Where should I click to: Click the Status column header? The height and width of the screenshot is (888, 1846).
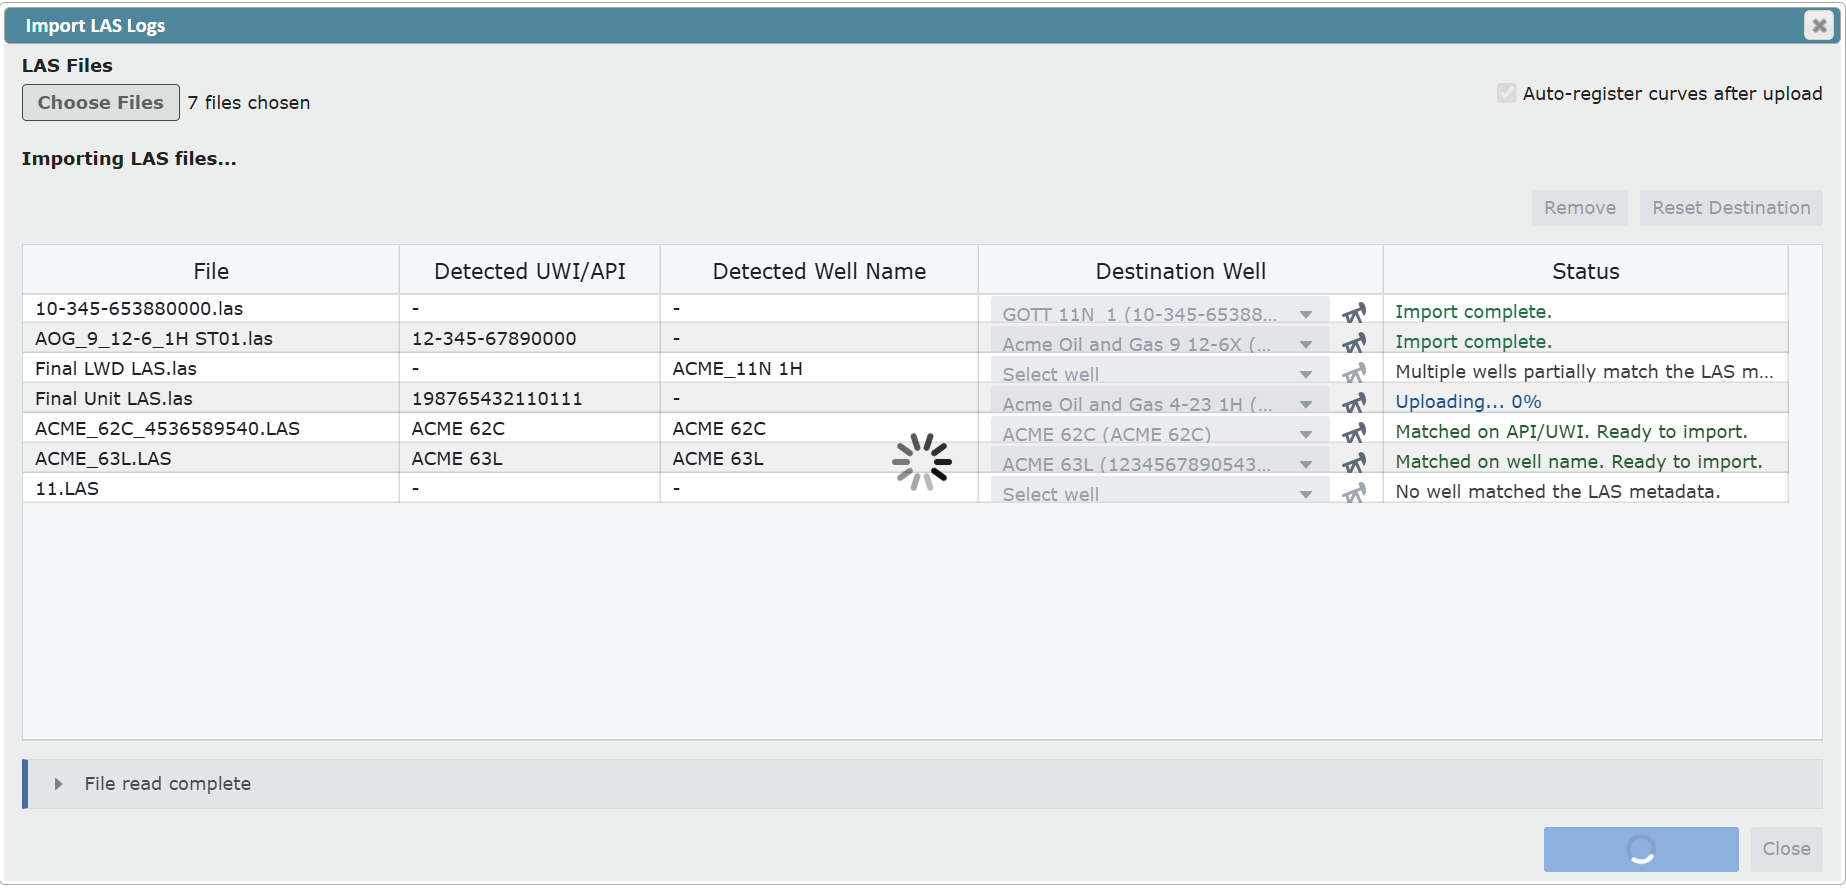pyautogui.click(x=1586, y=270)
